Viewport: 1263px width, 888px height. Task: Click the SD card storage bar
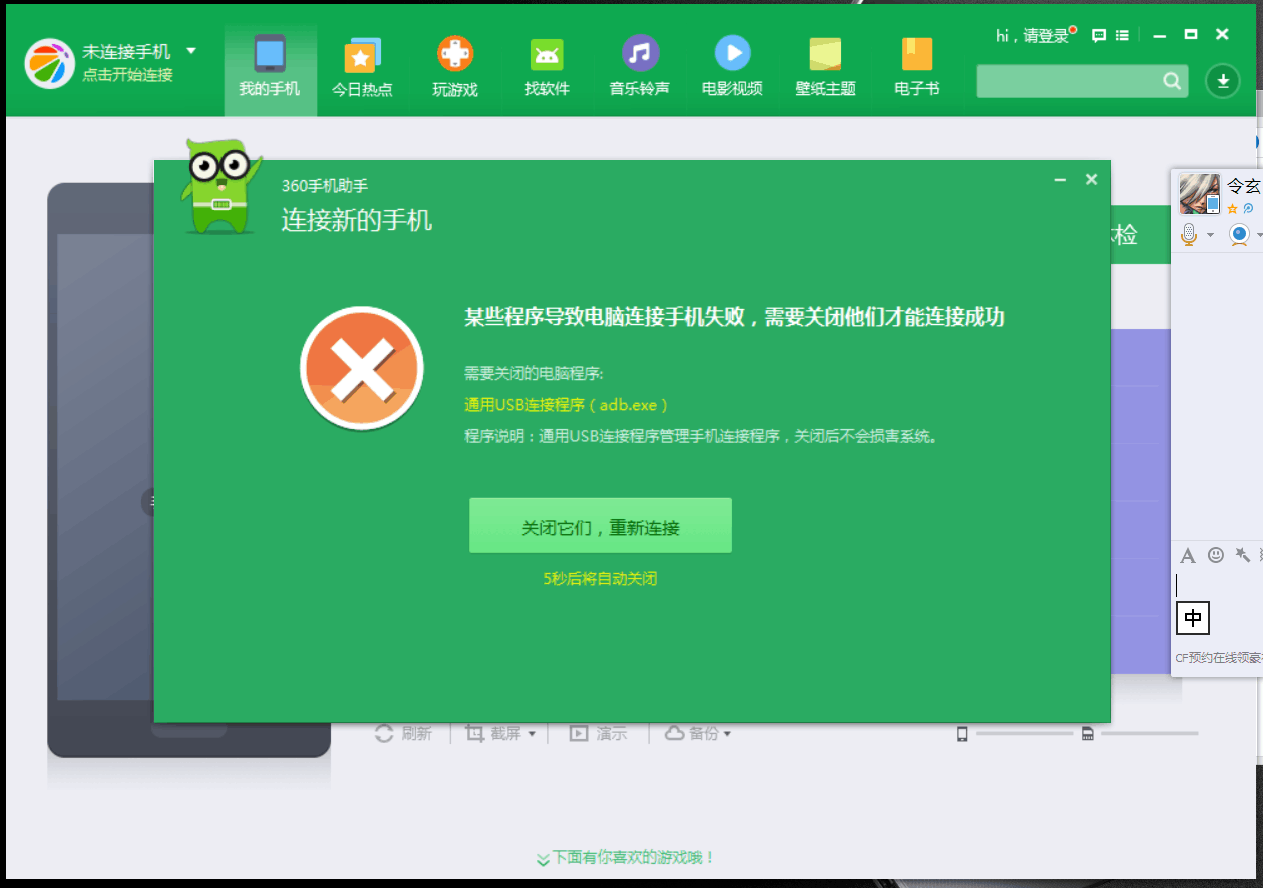click(x=1149, y=734)
